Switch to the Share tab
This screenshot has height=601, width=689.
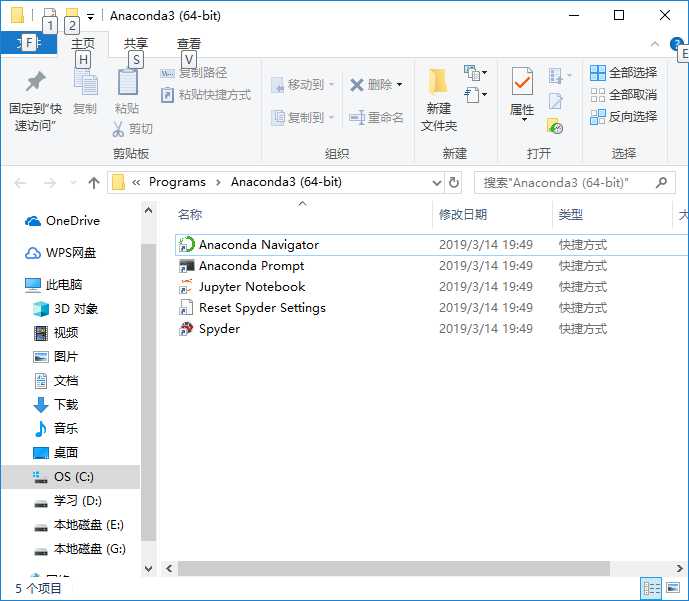(136, 43)
